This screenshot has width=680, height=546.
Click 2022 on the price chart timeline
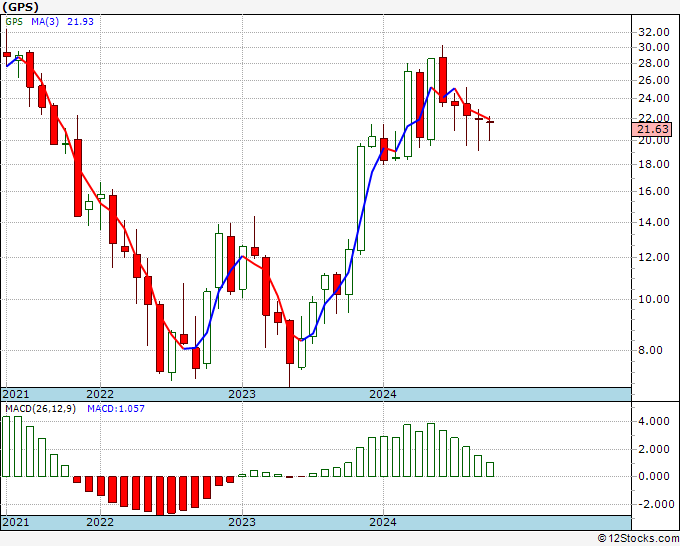[x=100, y=394]
